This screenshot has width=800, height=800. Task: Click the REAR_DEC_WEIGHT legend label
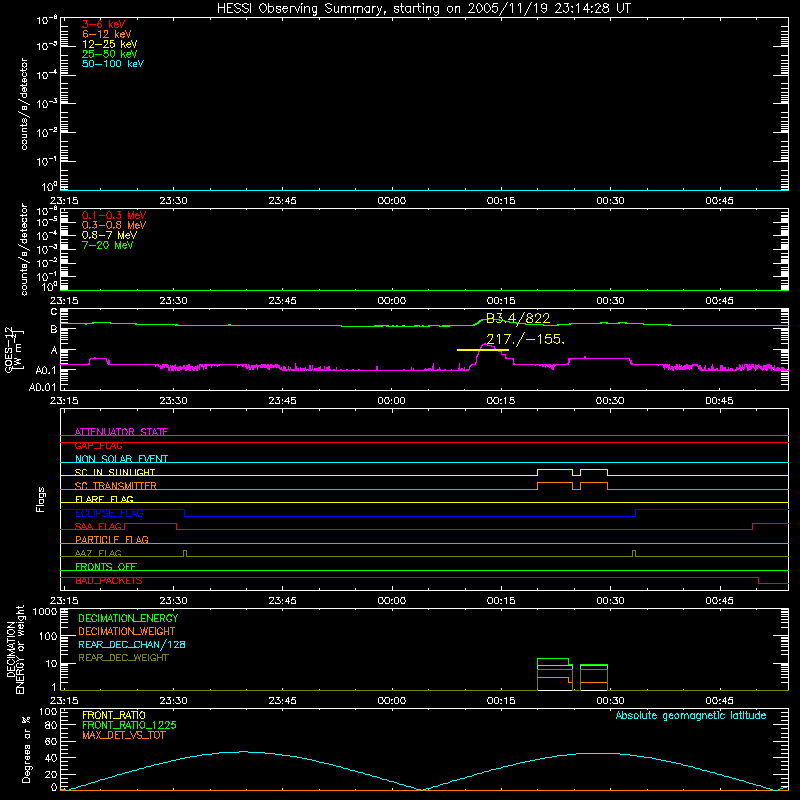click(x=123, y=658)
